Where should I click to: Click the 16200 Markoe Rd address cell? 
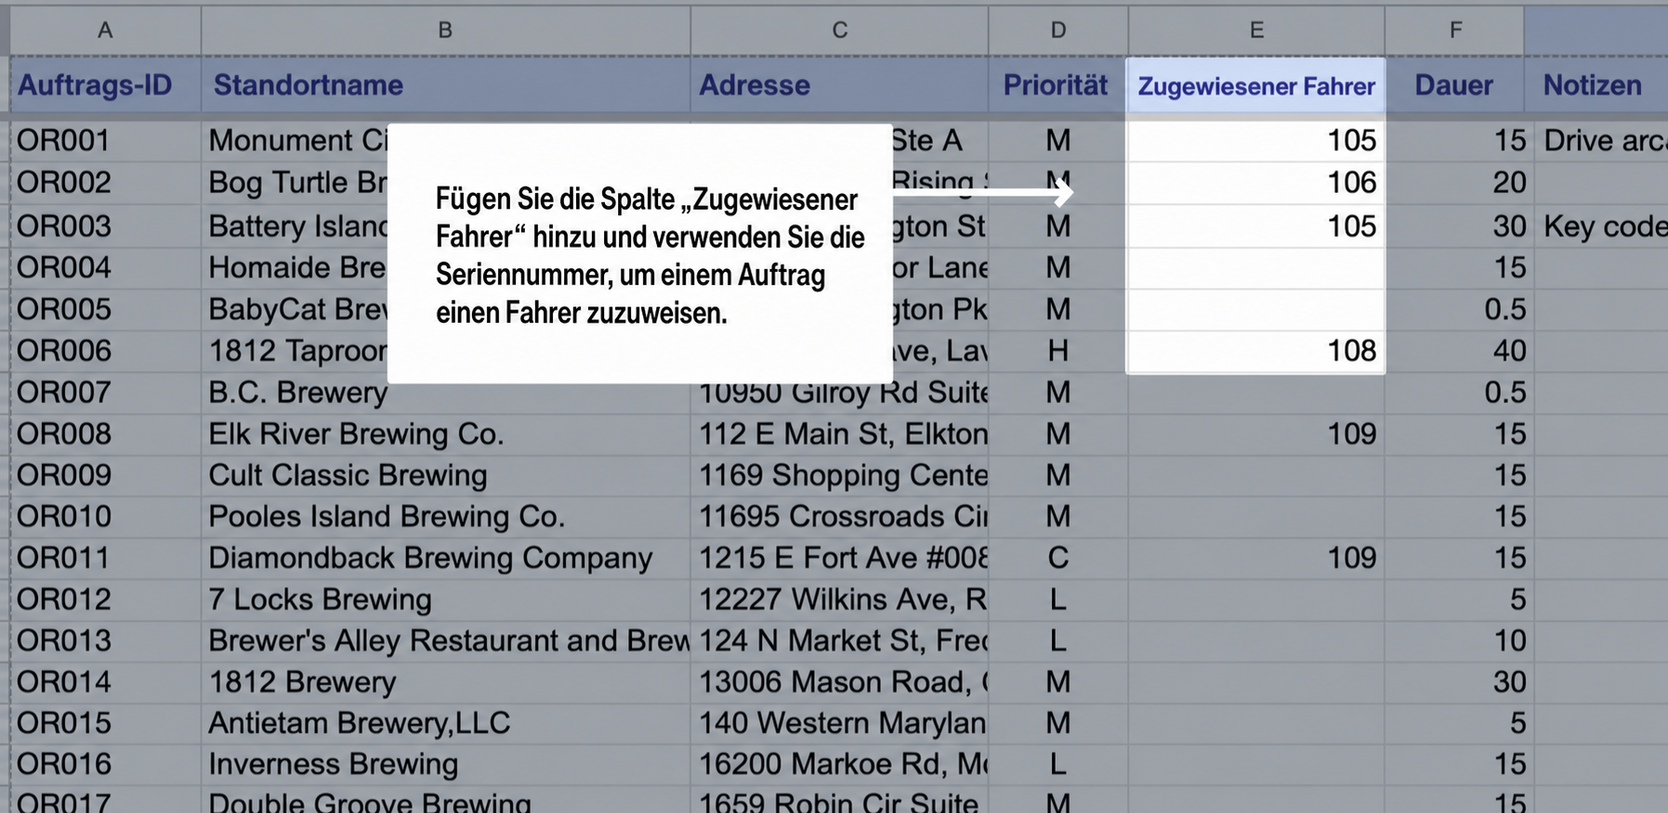839,764
